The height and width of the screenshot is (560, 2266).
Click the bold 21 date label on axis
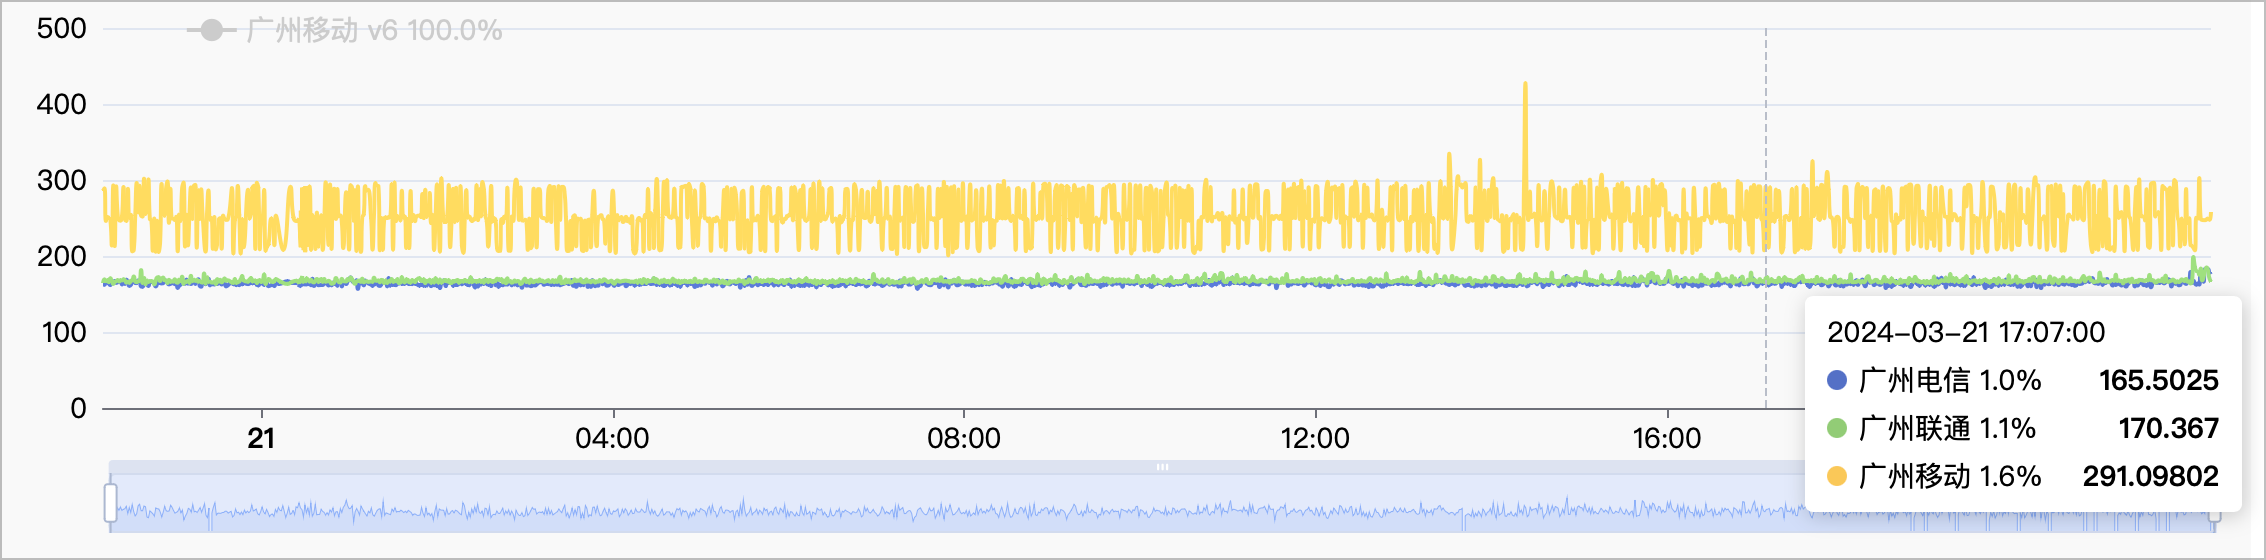[261, 438]
